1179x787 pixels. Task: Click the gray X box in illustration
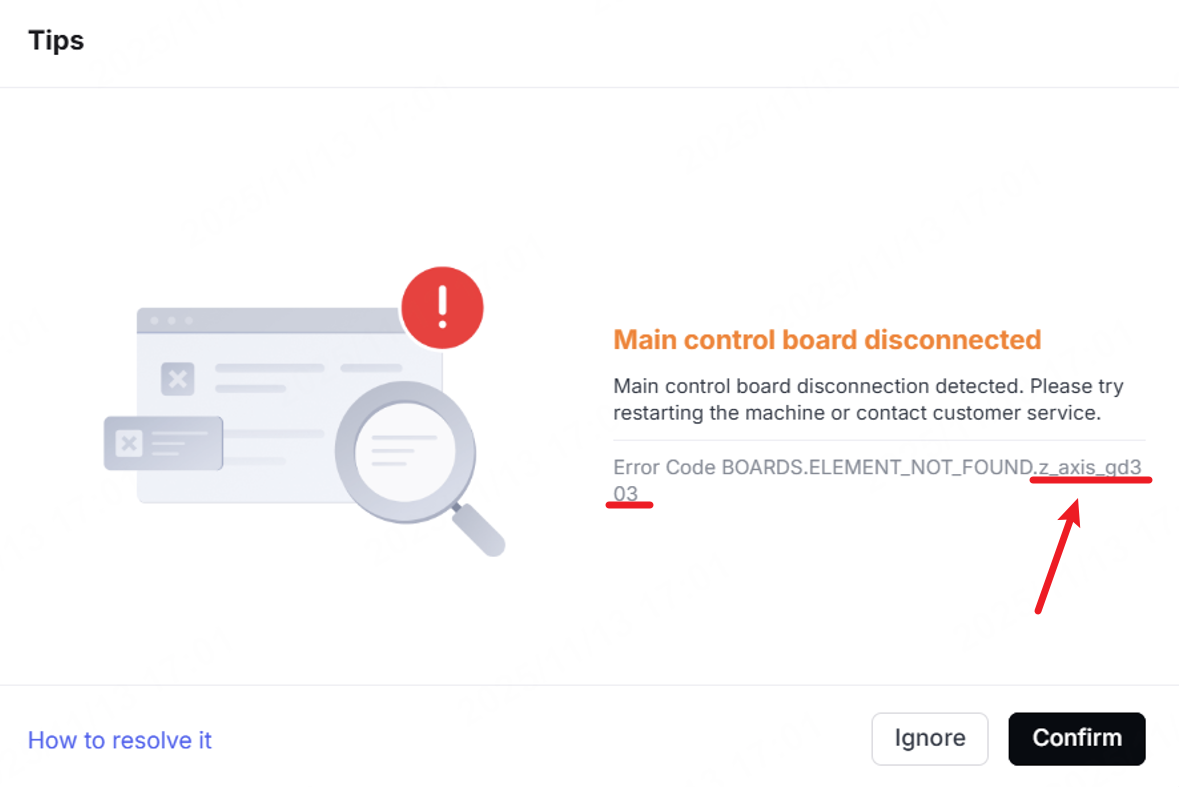coord(177,379)
